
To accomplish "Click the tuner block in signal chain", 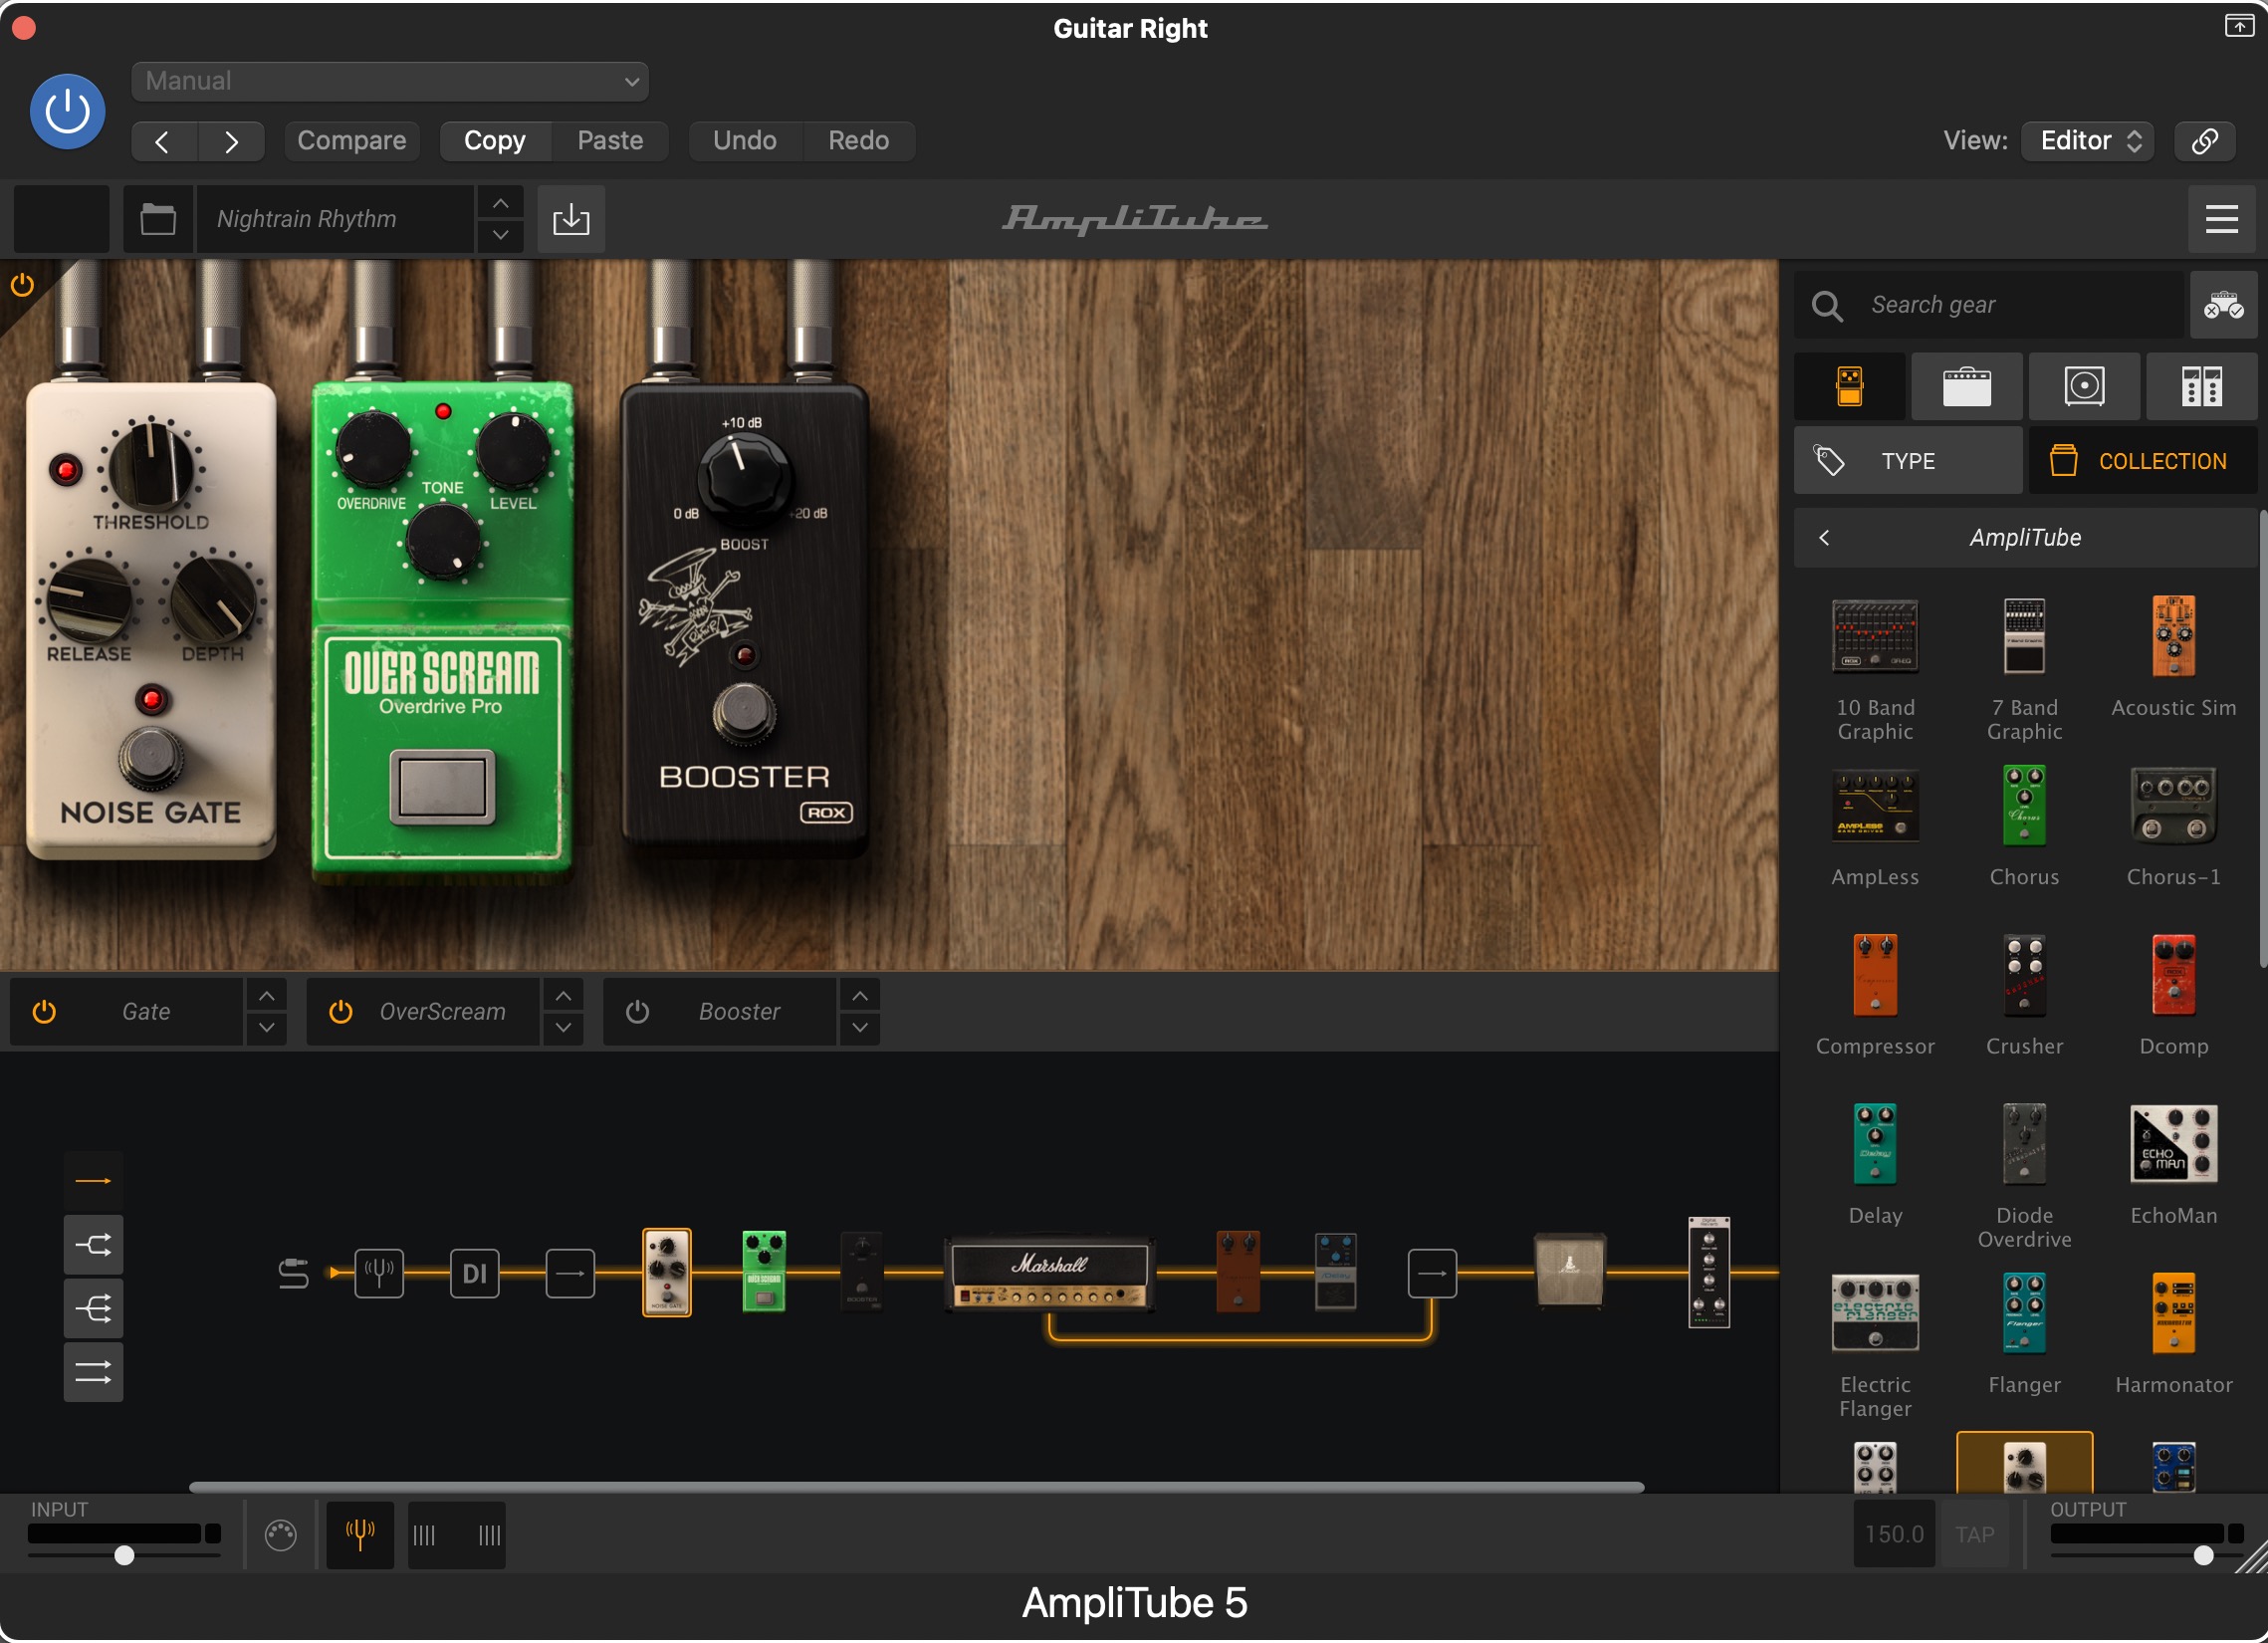I will tap(379, 1273).
